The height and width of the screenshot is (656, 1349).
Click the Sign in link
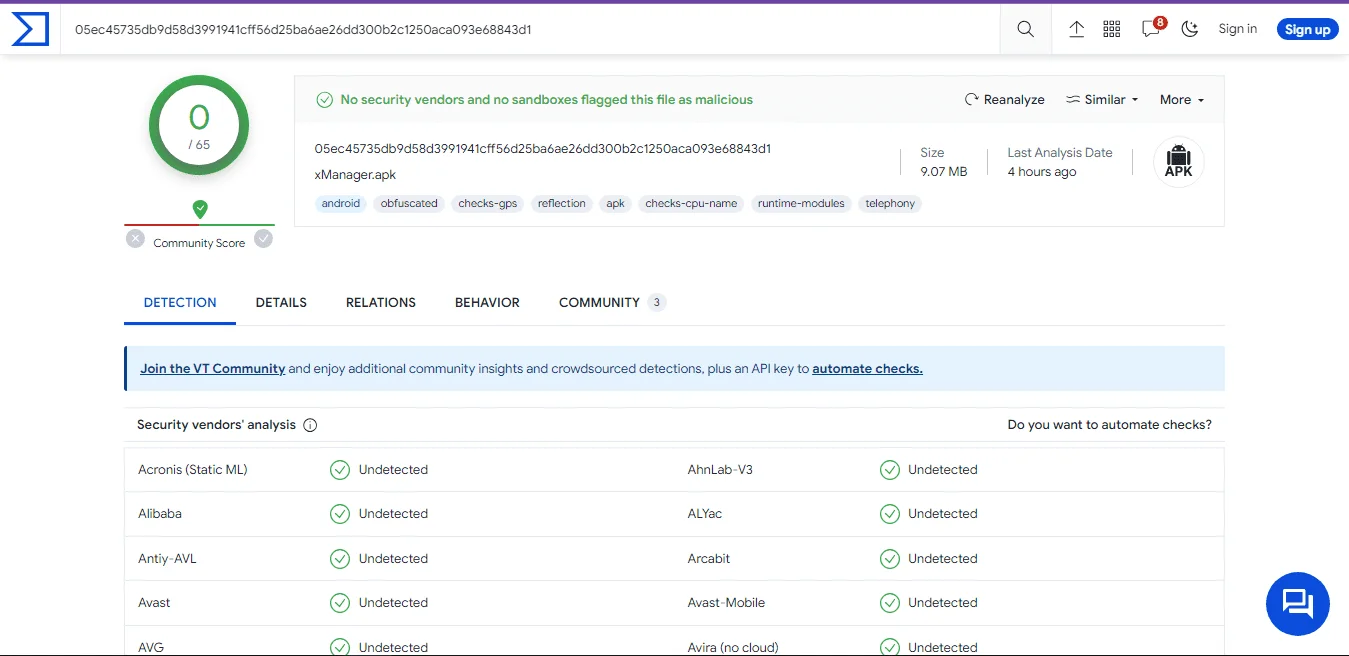pyautogui.click(x=1237, y=29)
